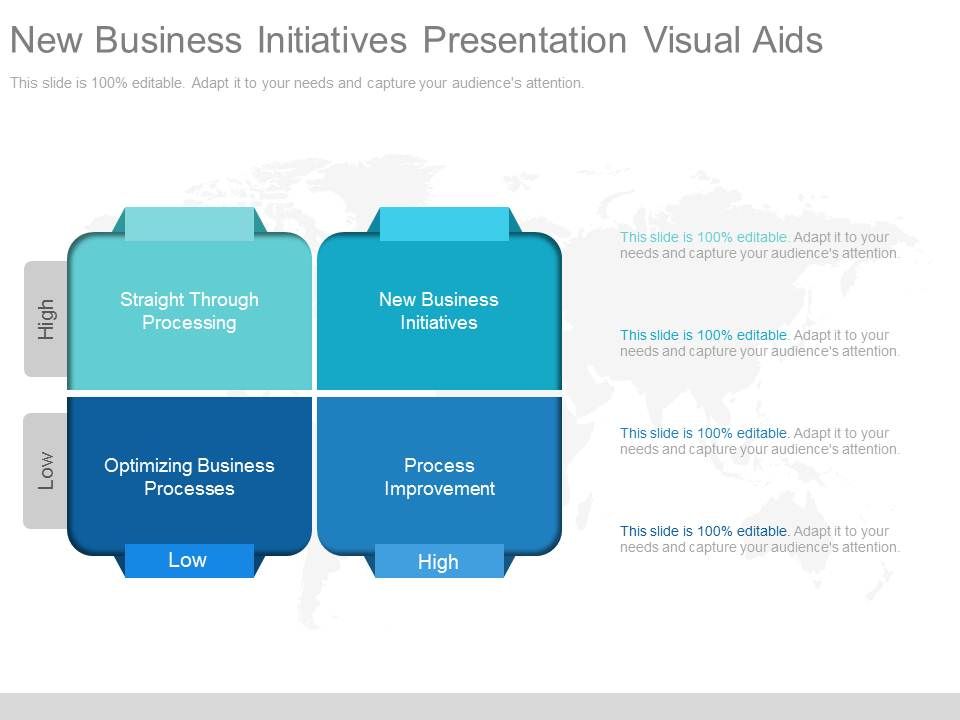Select the fourth description paragraph with dark blue highlight

(x=759, y=539)
